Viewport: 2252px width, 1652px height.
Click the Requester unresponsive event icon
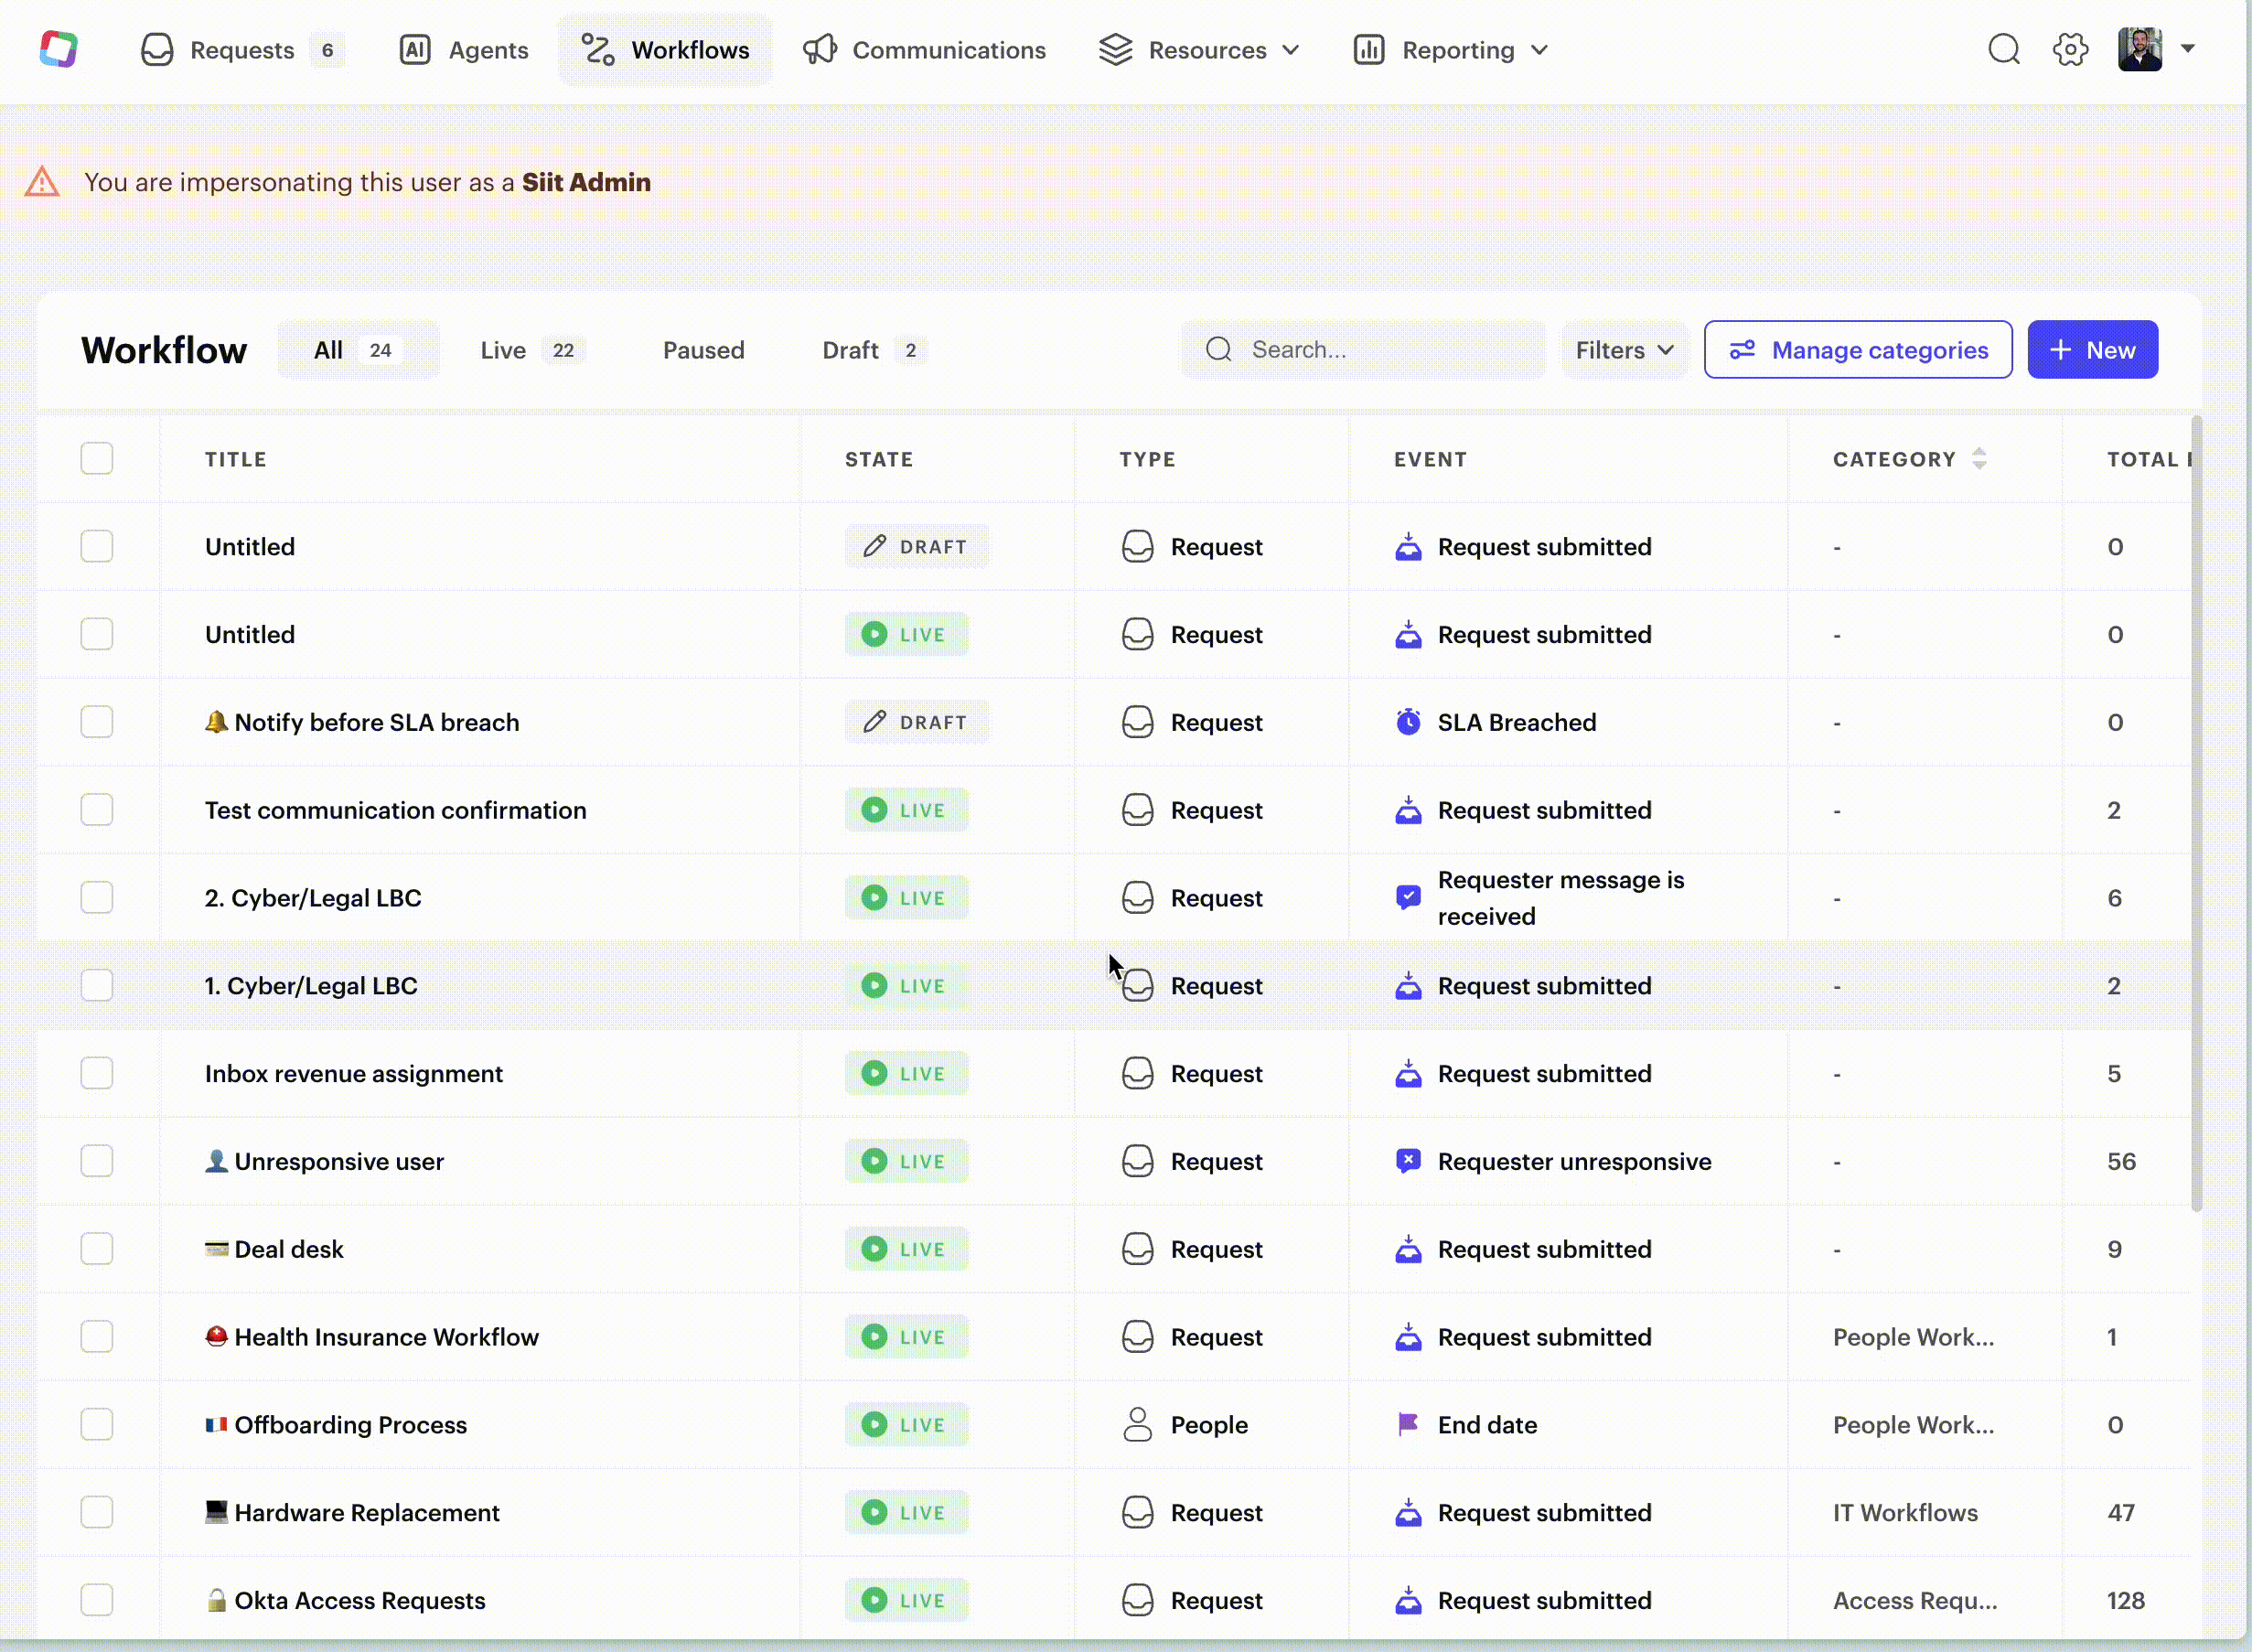(1408, 1161)
